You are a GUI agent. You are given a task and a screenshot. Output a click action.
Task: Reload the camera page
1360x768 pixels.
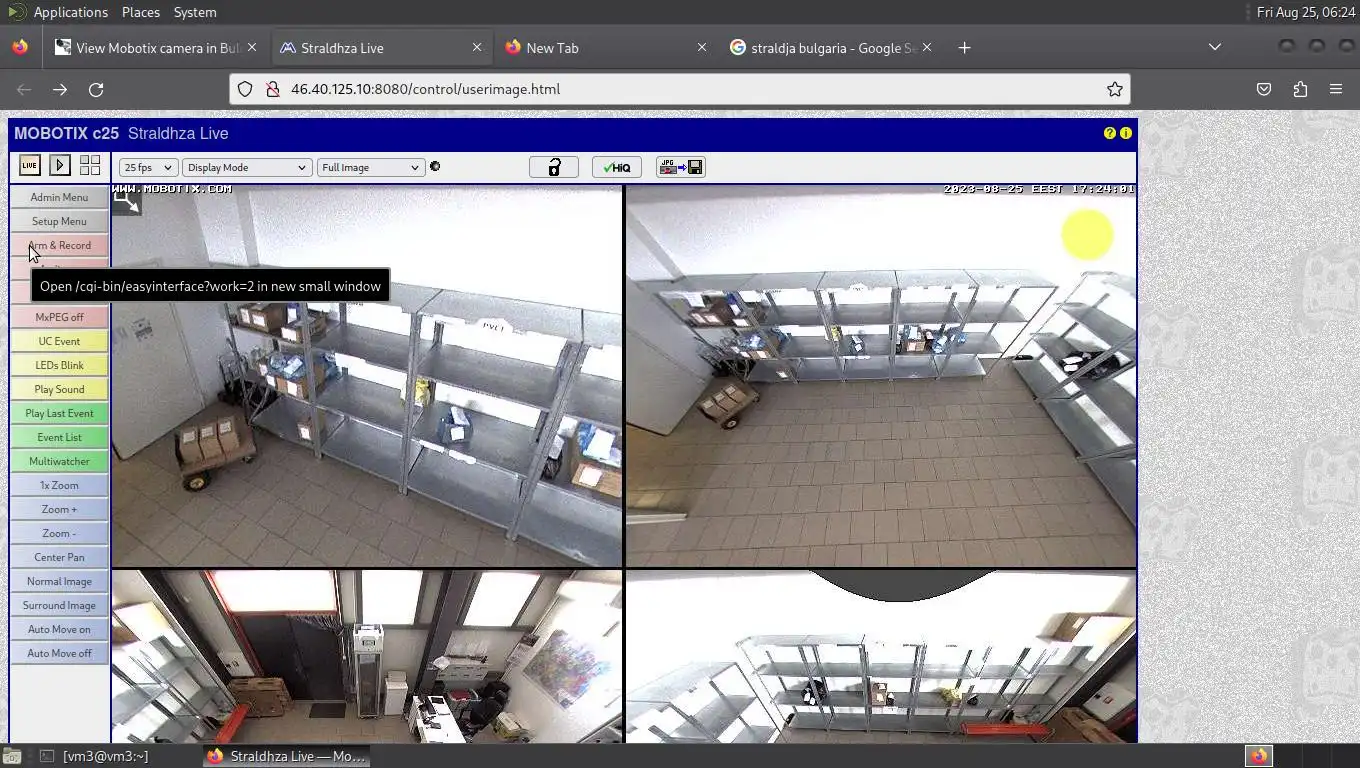pos(96,89)
